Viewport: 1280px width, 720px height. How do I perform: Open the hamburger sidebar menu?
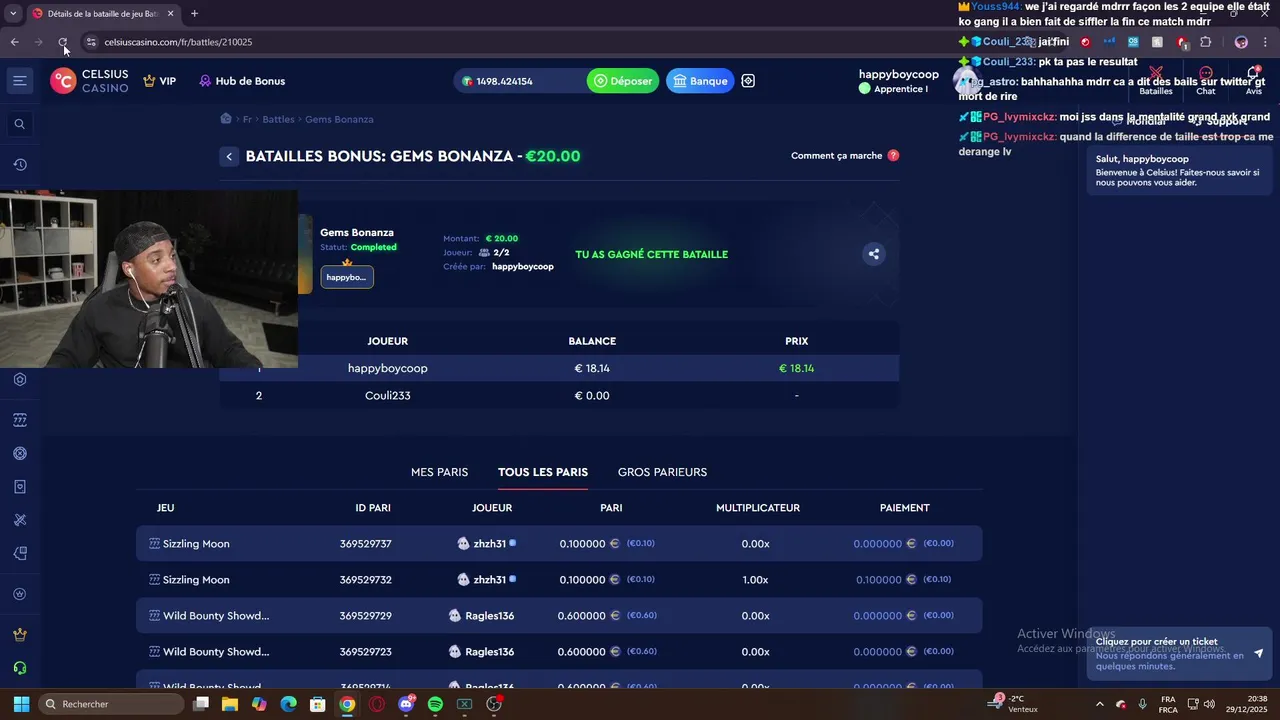[19, 81]
